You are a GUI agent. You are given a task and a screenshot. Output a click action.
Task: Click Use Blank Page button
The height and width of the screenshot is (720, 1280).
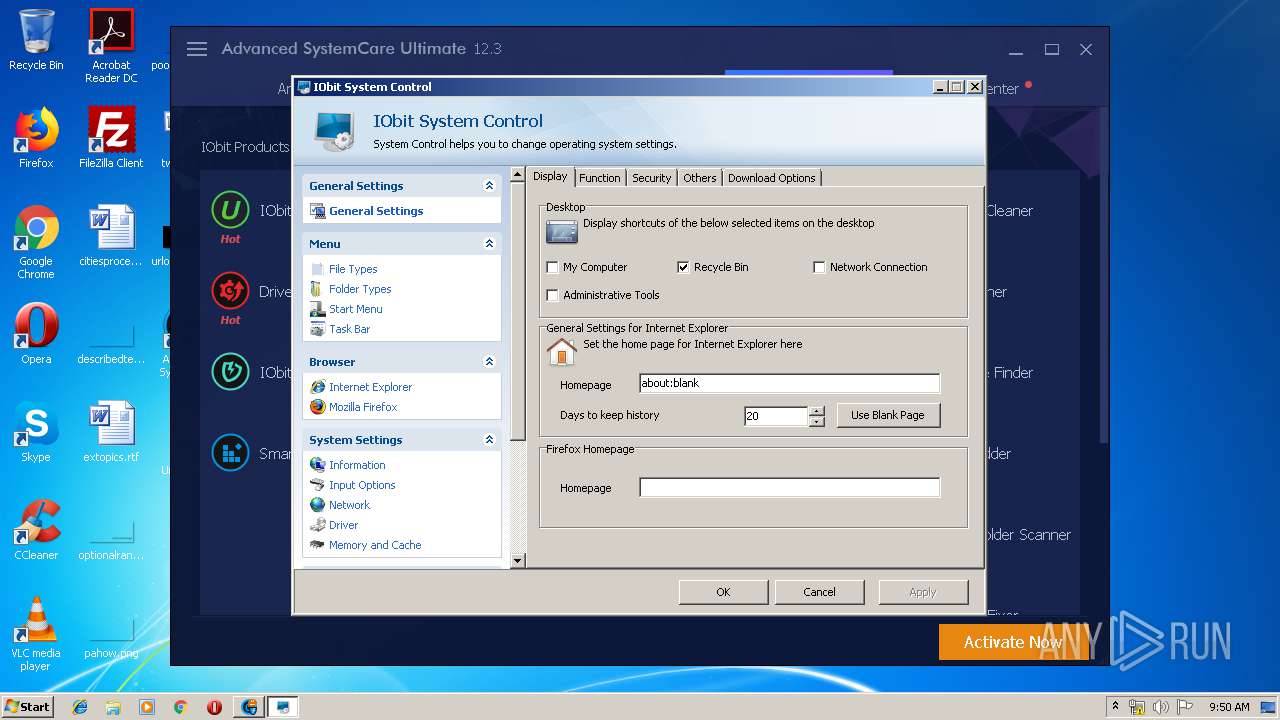pyautogui.click(x=888, y=415)
